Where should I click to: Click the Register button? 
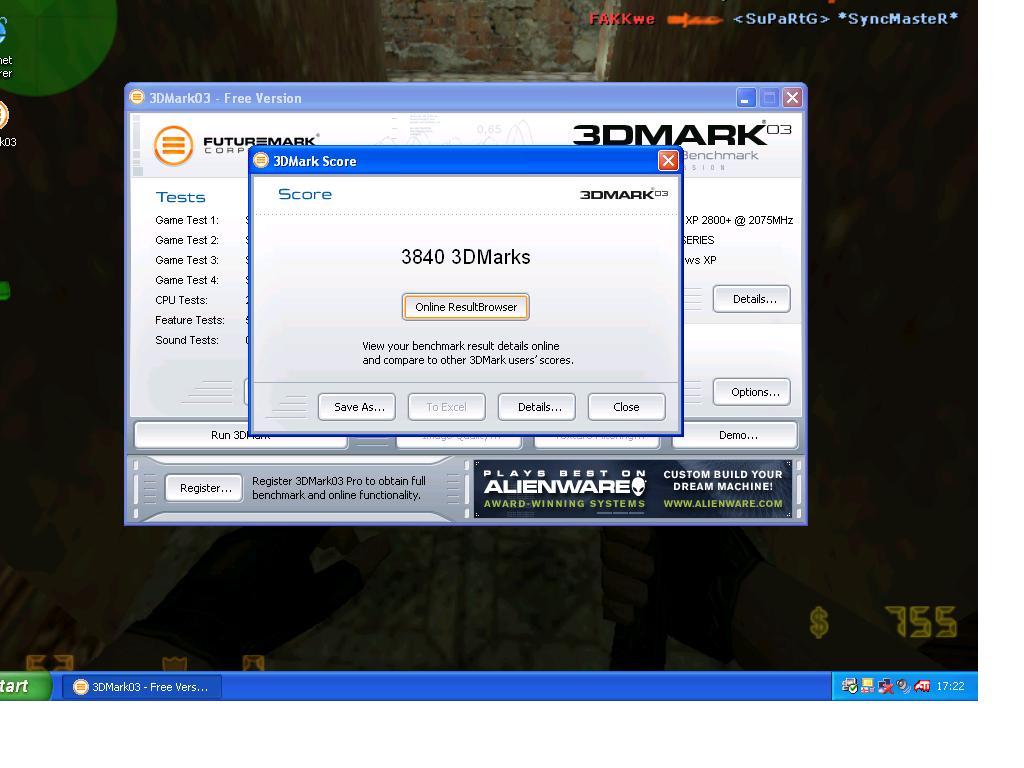204,488
